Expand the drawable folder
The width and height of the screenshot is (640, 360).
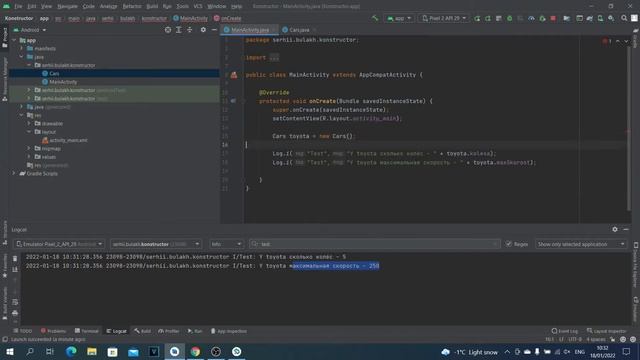[x=29, y=123]
